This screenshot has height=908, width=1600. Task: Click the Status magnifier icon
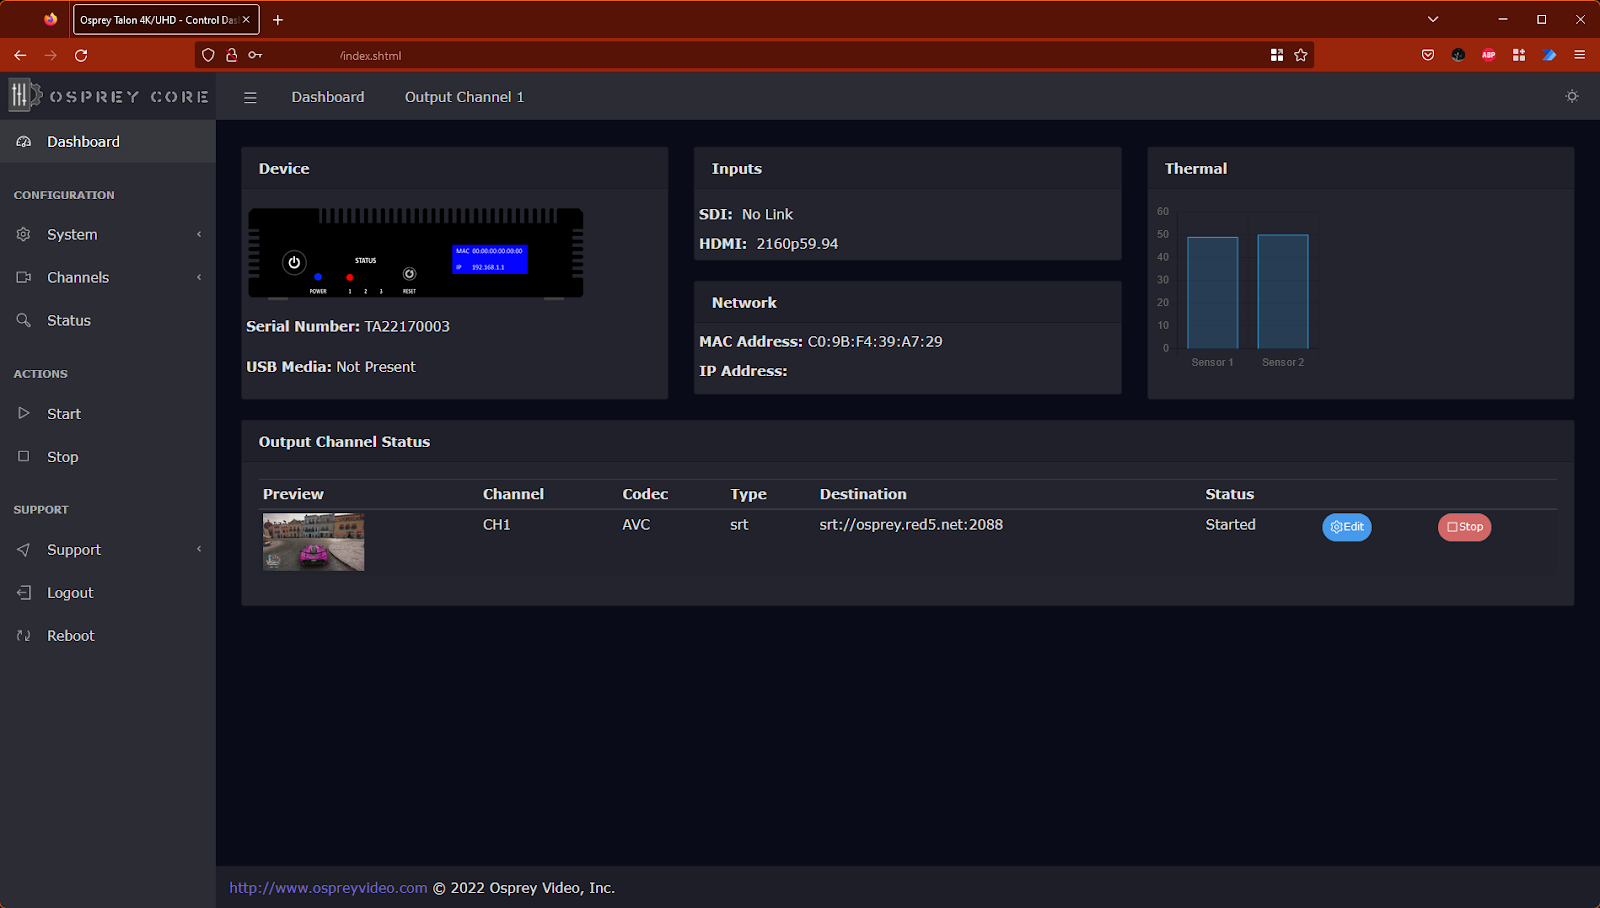[24, 320]
